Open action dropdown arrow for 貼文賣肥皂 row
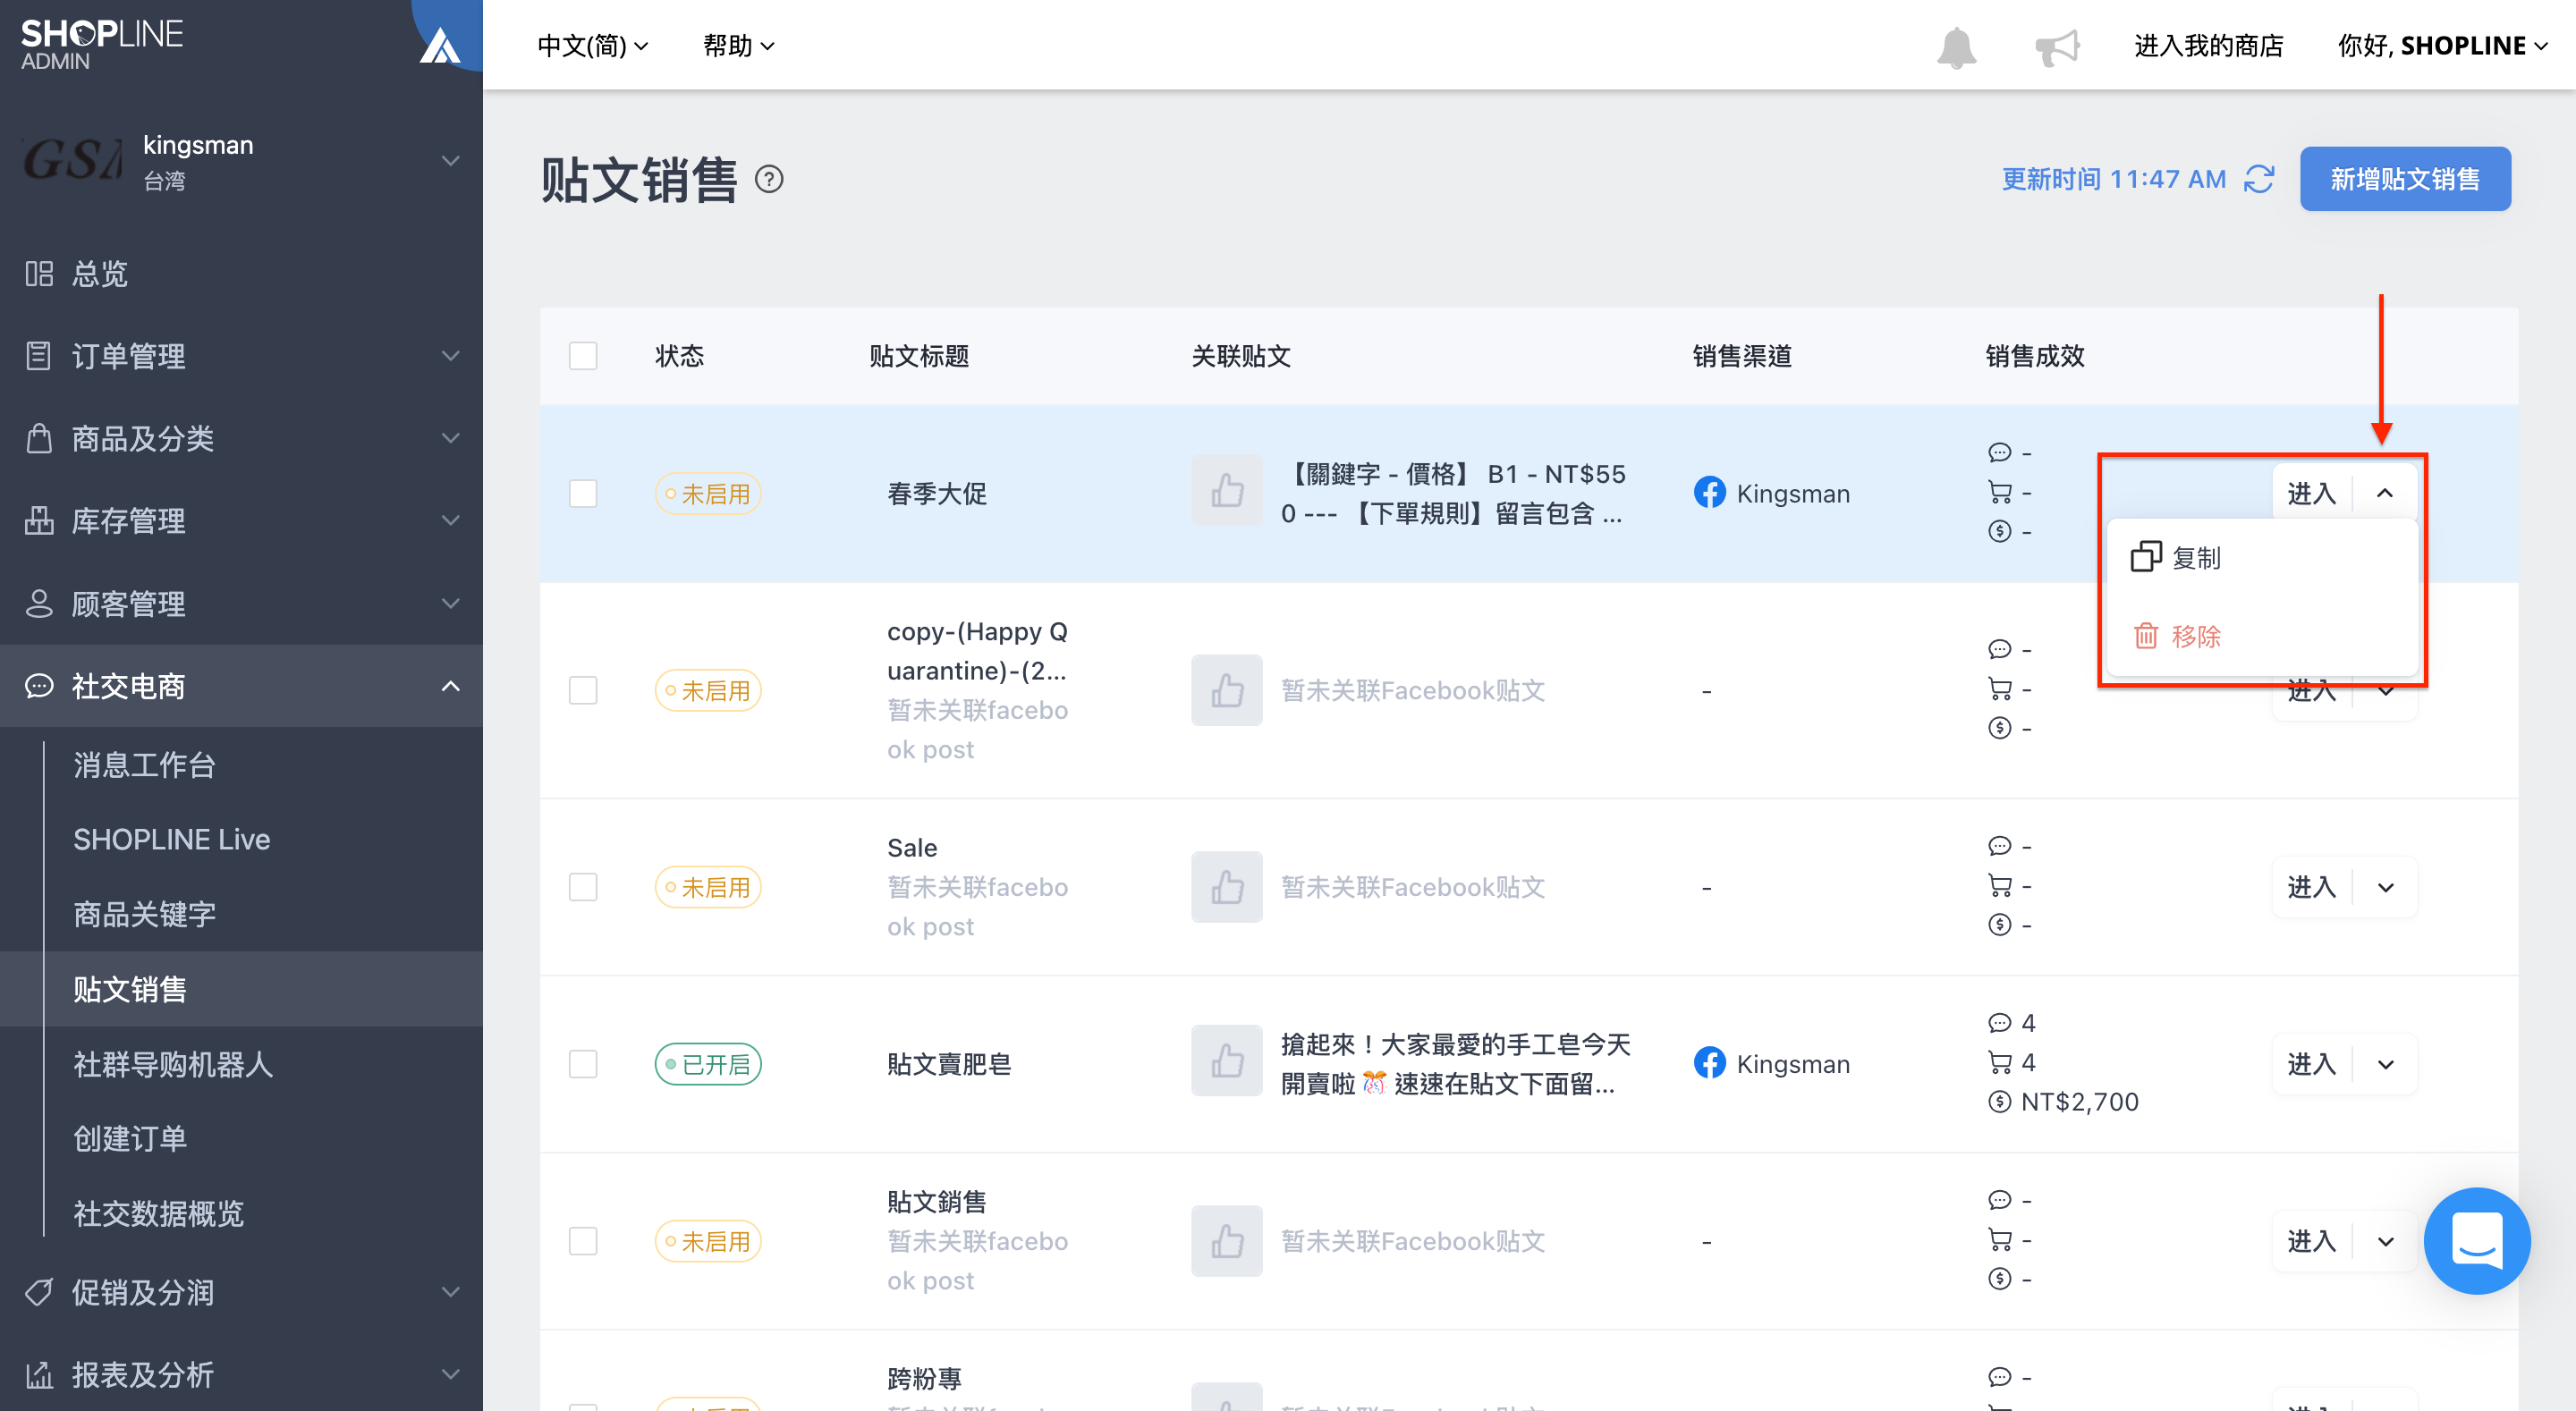Viewport: 2576px width, 1411px height. (2385, 1064)
